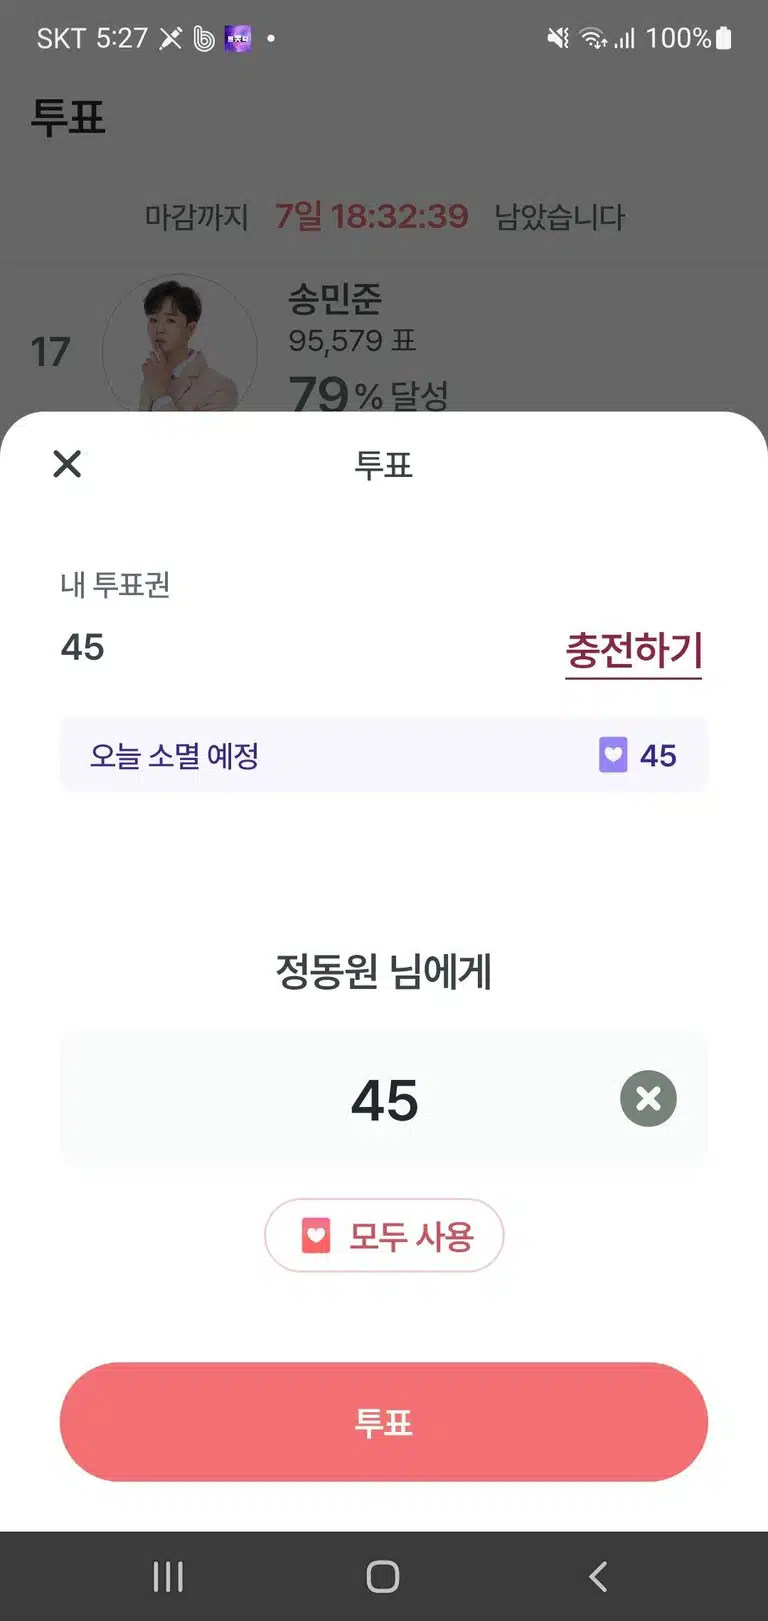Screen dimensions: 768x1621
Task: Tap the Android back arrow
Action: pyautogui.click(x=598, y=1577)
